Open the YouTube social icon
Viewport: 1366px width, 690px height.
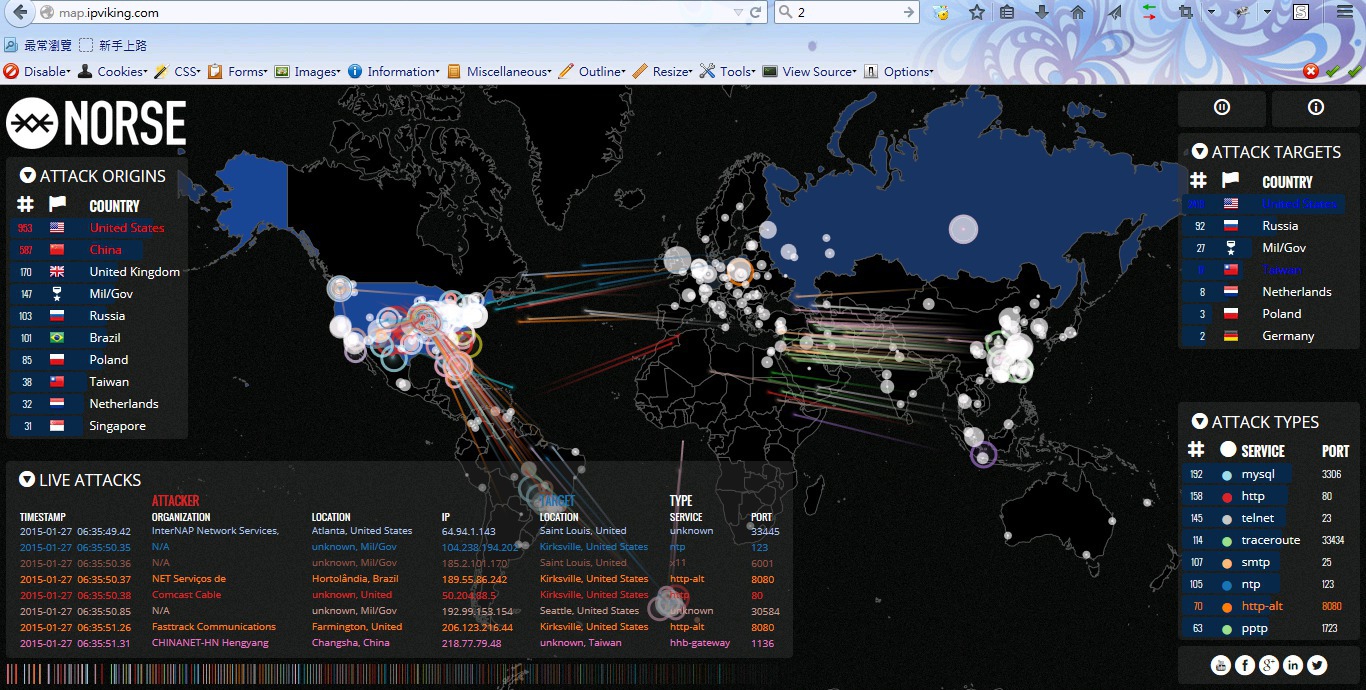(x=1220, y=665)
